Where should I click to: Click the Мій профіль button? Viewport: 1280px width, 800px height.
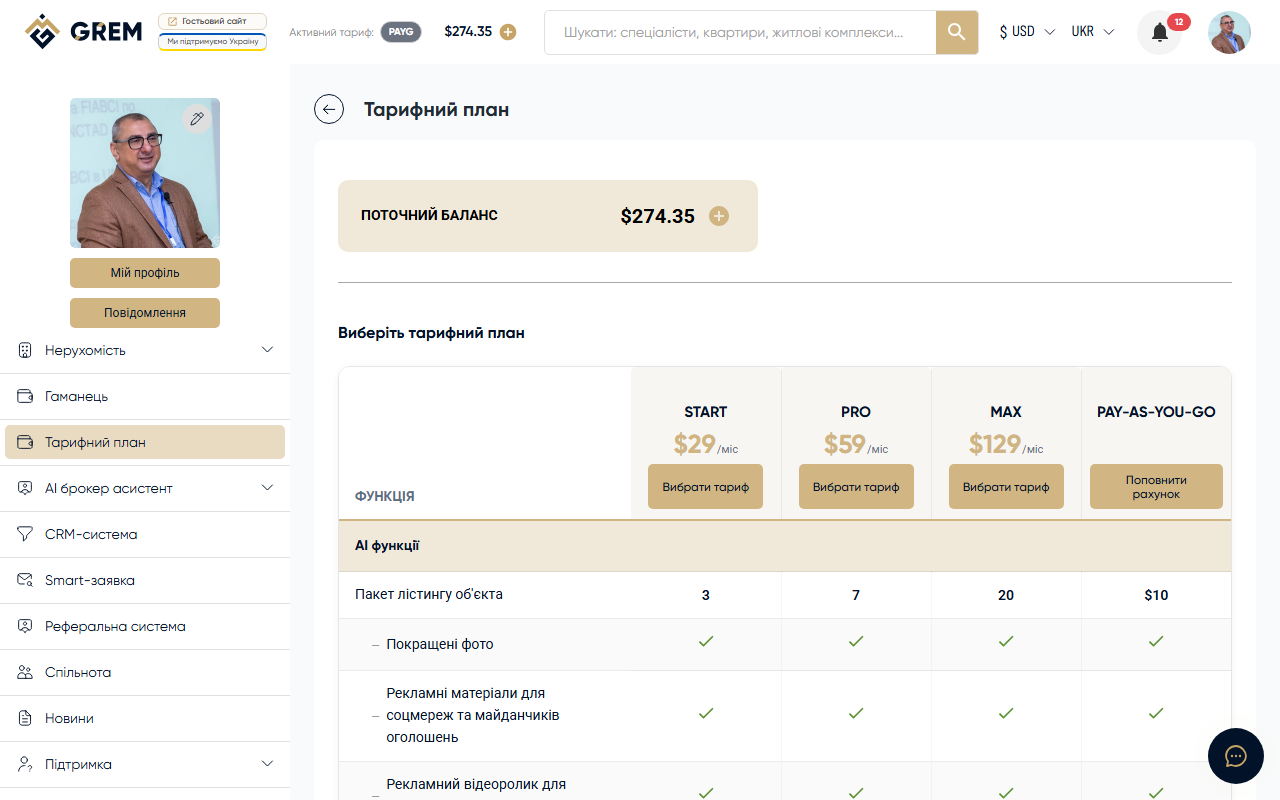[145, 273]
